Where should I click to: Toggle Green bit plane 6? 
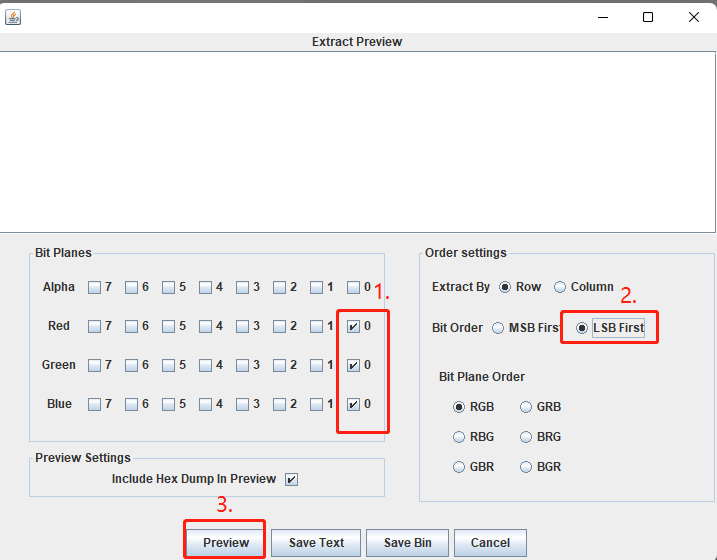pos(132,365)
